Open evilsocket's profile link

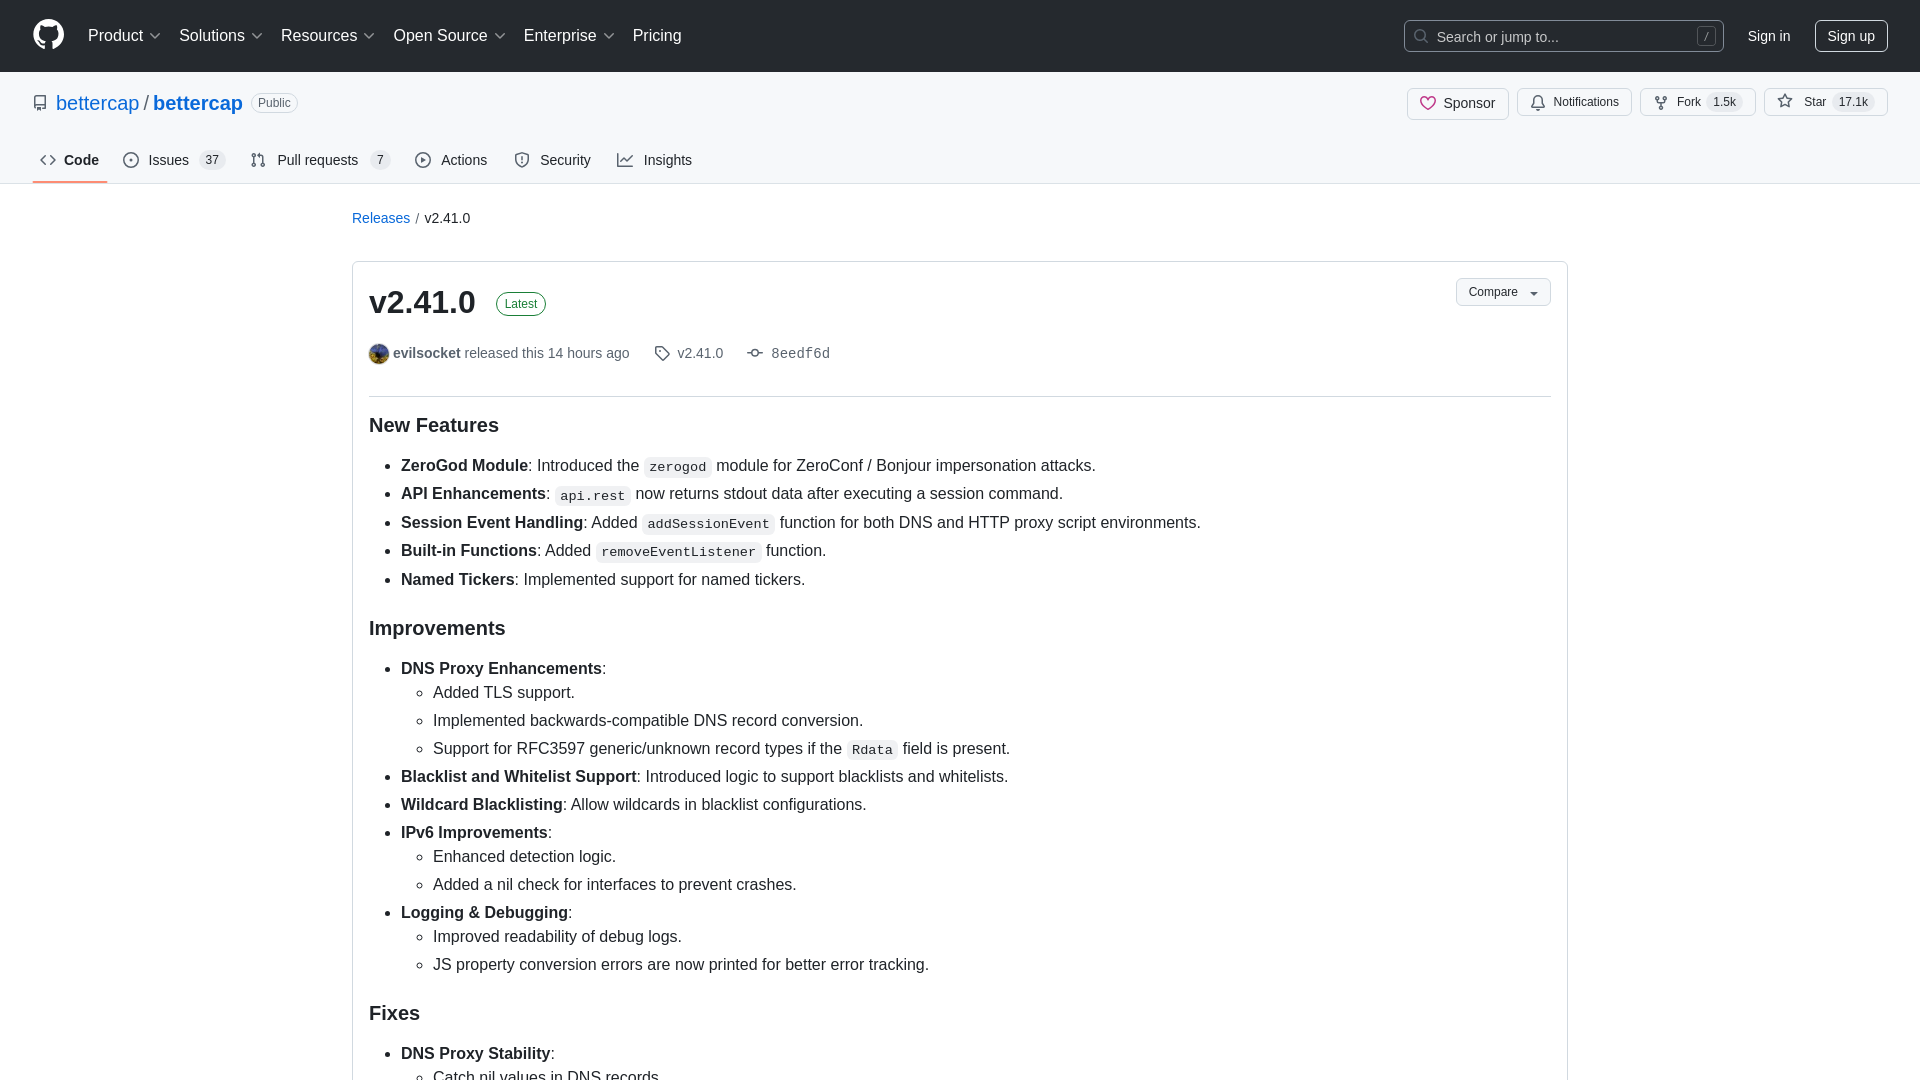tap(427, 353)
